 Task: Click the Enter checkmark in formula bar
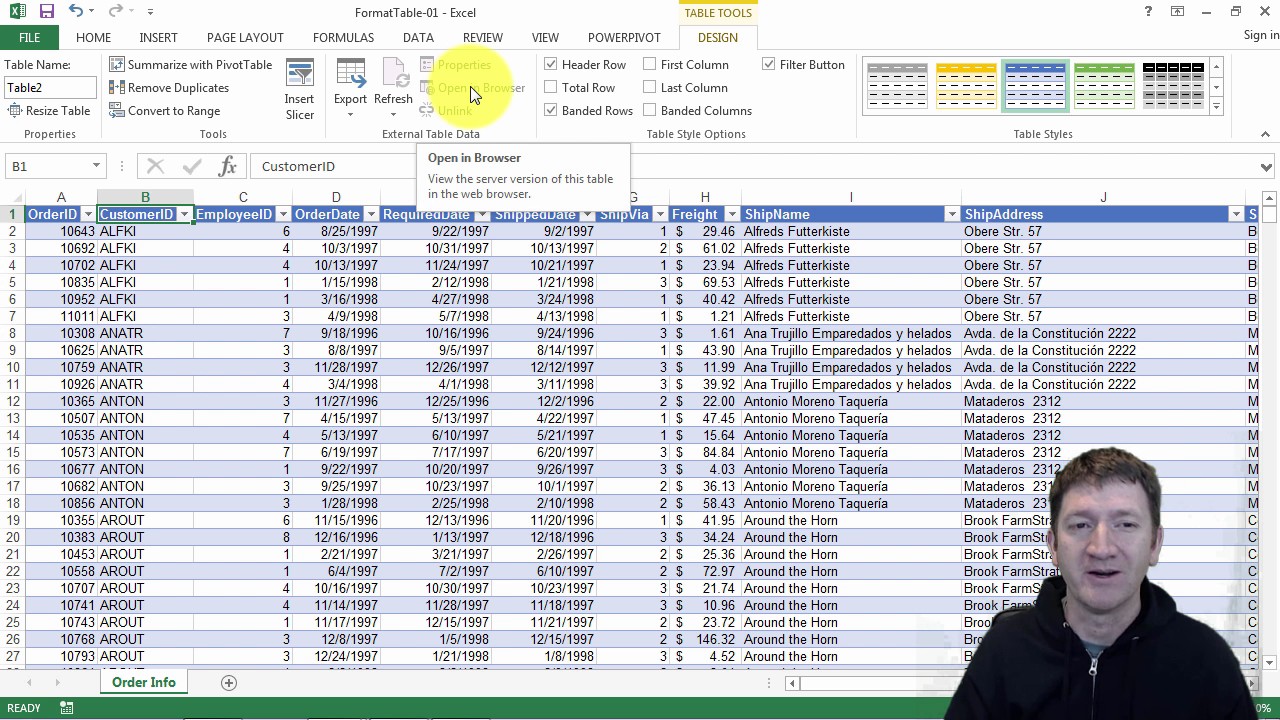192,166
